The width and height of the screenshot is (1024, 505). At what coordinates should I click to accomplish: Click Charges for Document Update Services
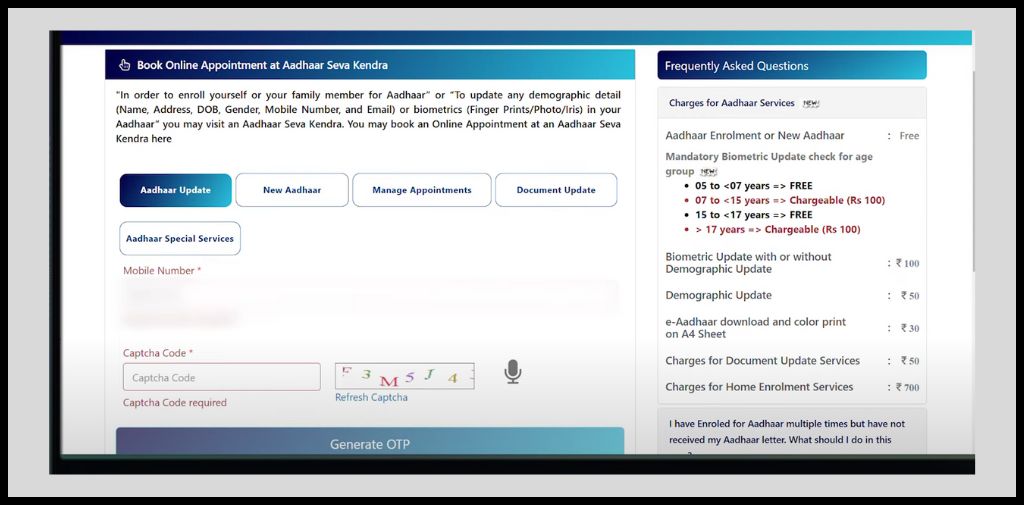pyautogui.click(x=762, y=361)
